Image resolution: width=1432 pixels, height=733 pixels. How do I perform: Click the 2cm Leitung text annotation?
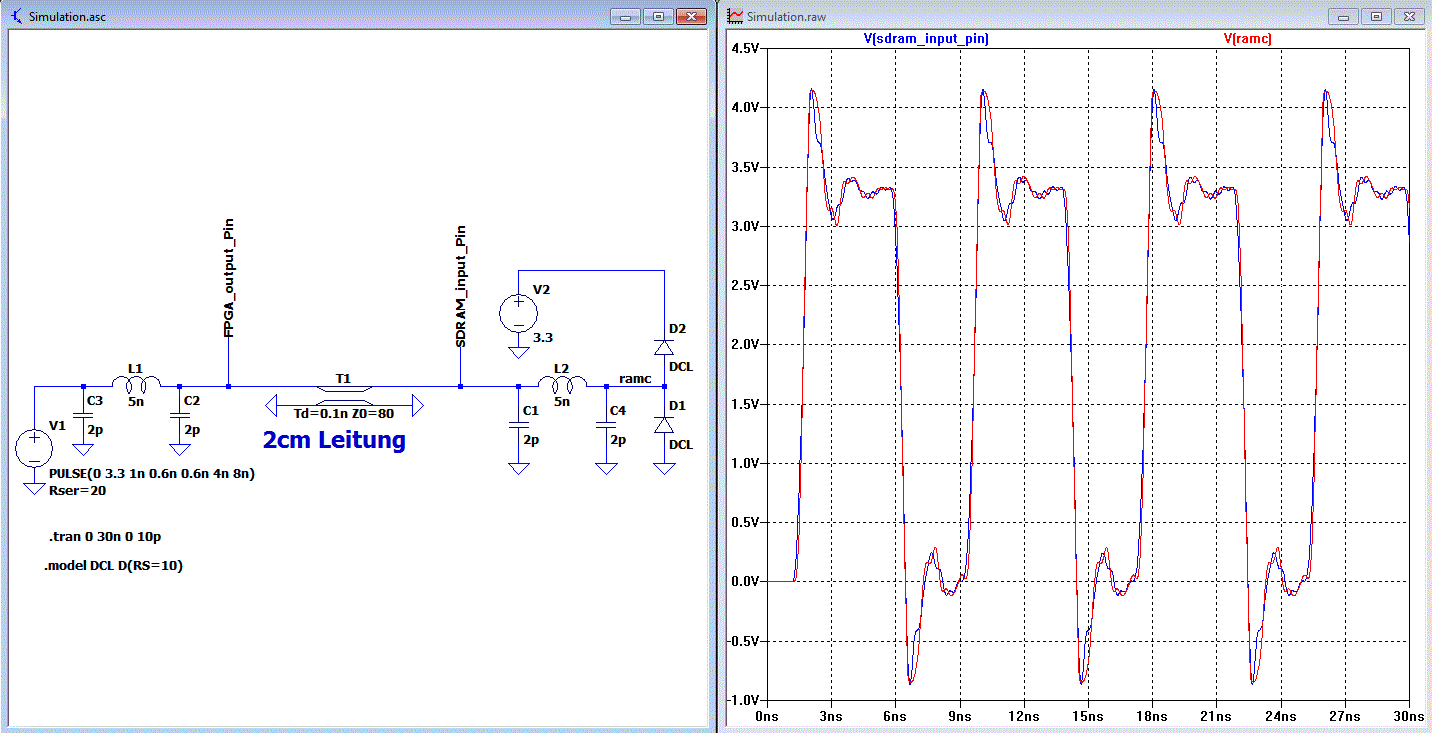point(334,440)
